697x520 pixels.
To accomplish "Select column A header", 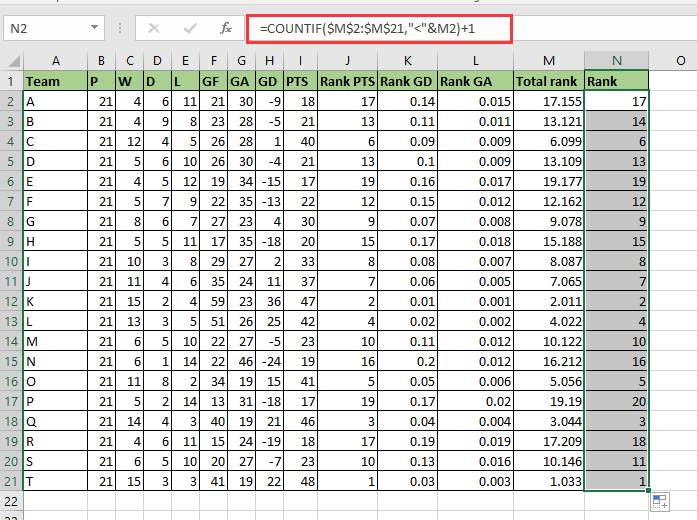I will tap(55, 60).
